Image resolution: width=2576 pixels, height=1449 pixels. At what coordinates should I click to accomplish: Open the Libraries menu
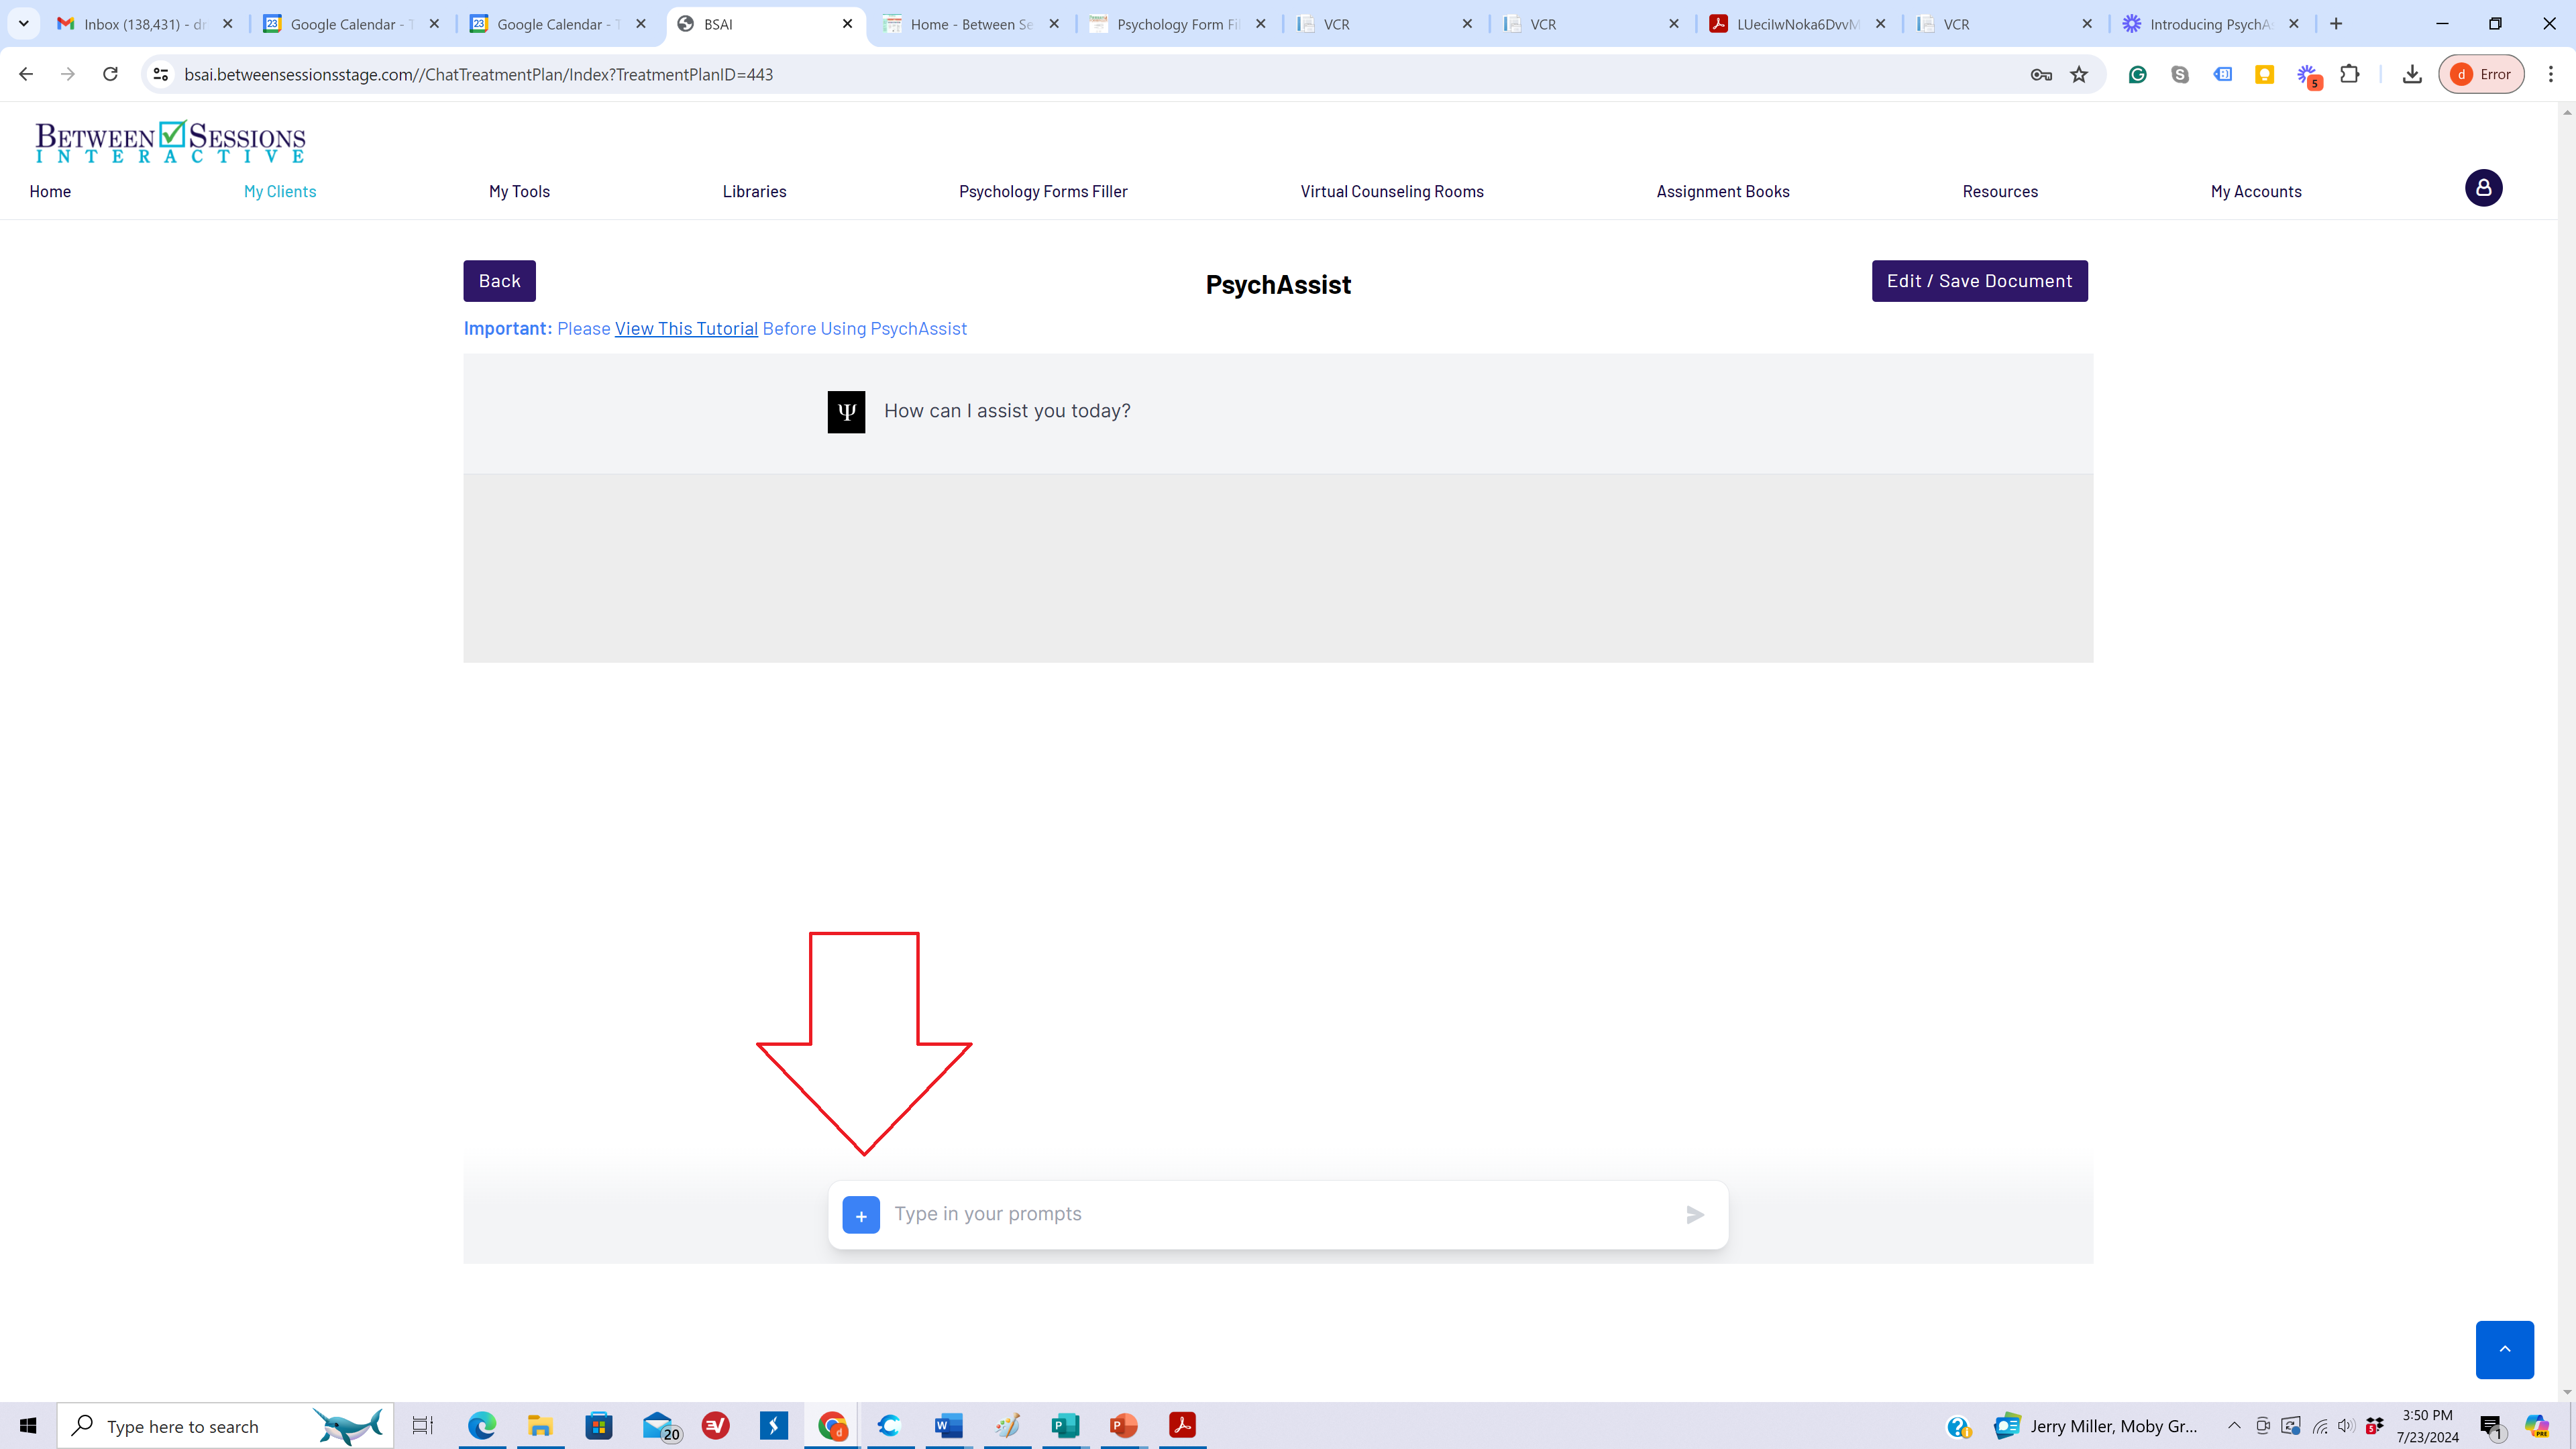(x=754, y=191)
